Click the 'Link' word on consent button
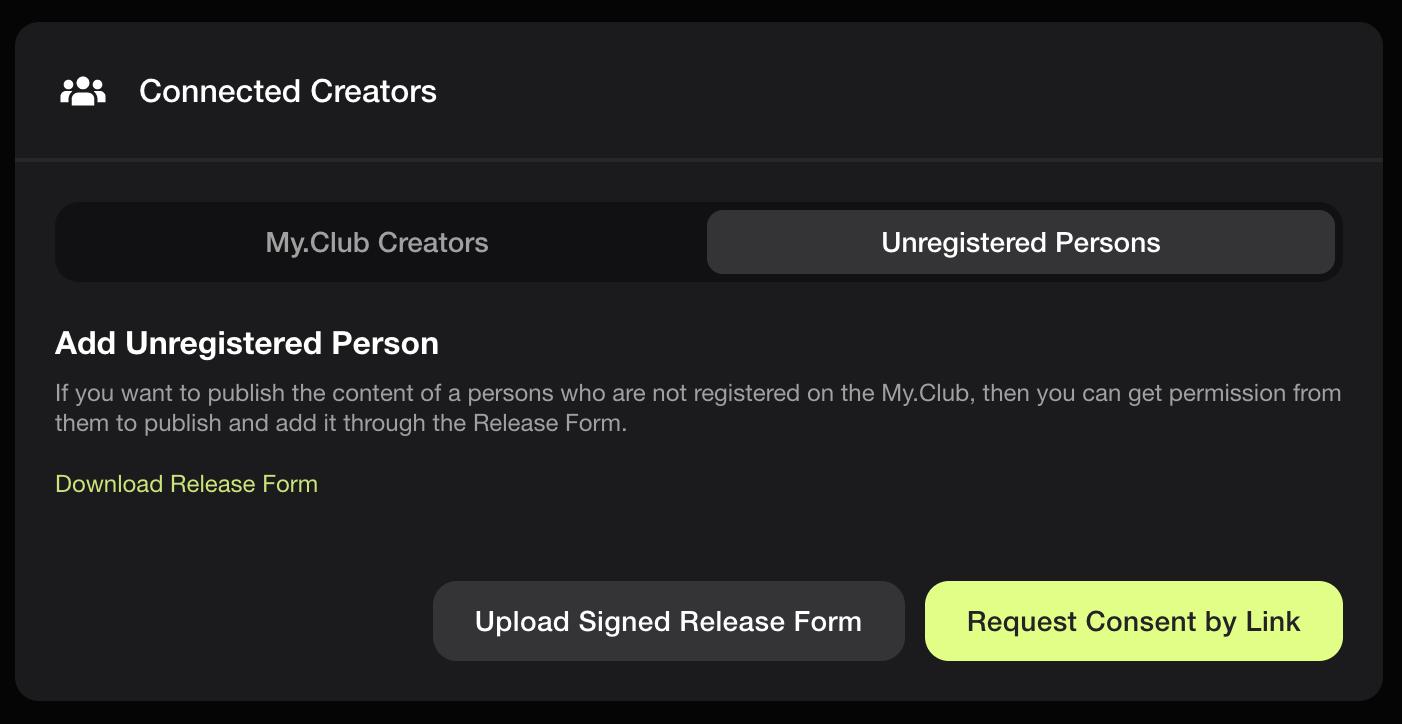Image resolution: width=1402 pixels, height=724 pixels. pyautogui.click(x=1273, y=621)
